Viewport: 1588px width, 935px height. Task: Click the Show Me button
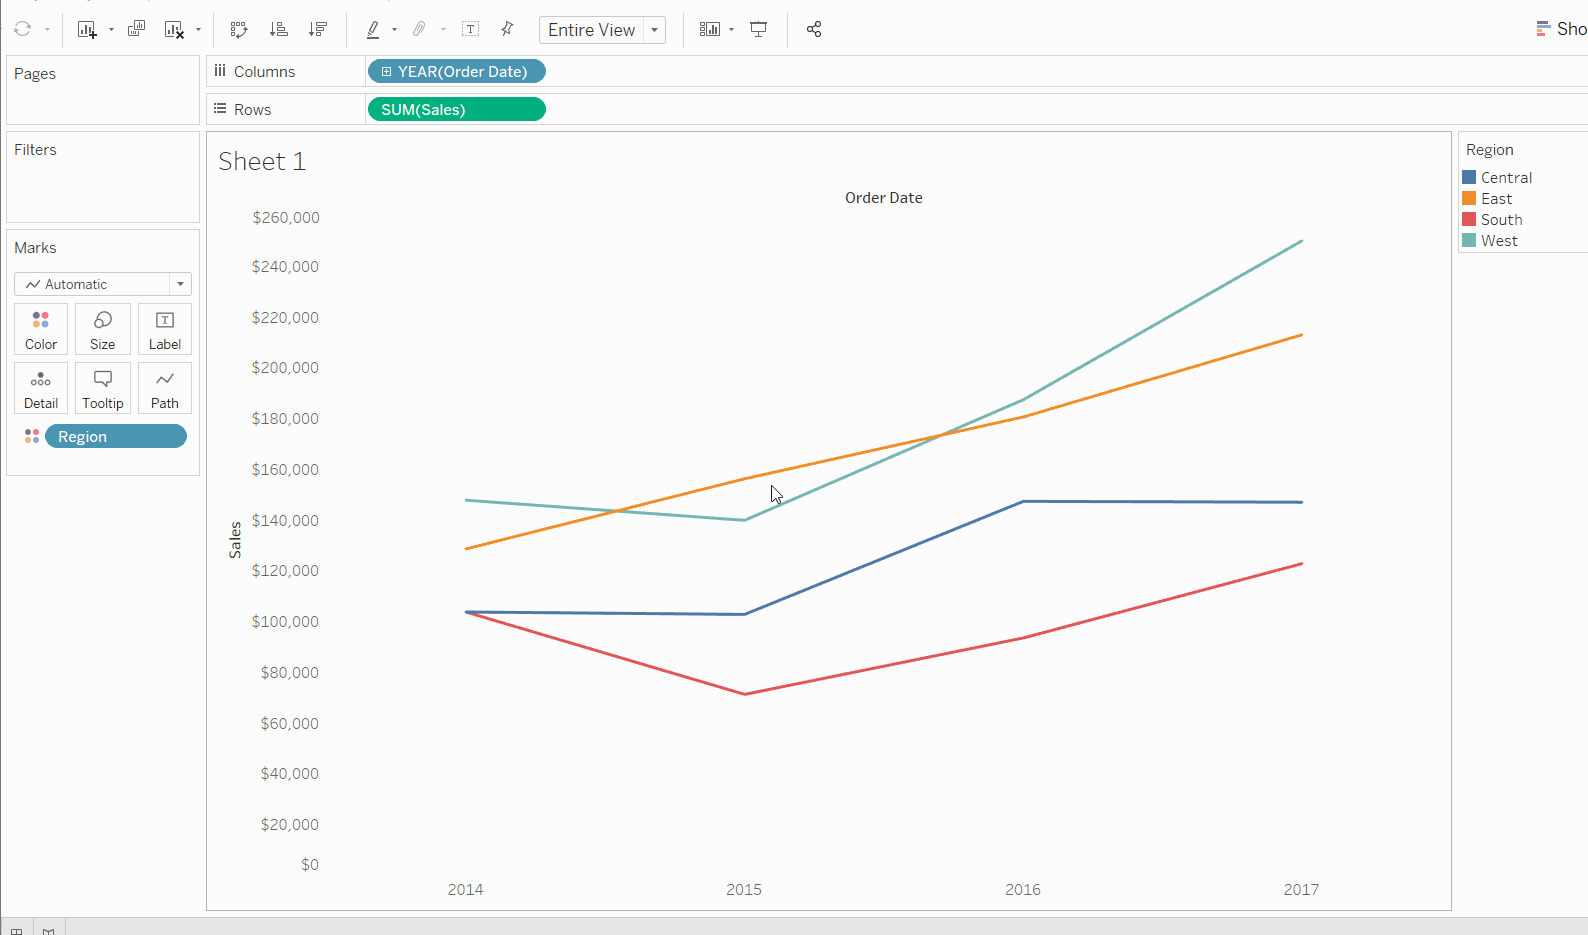1562,29
